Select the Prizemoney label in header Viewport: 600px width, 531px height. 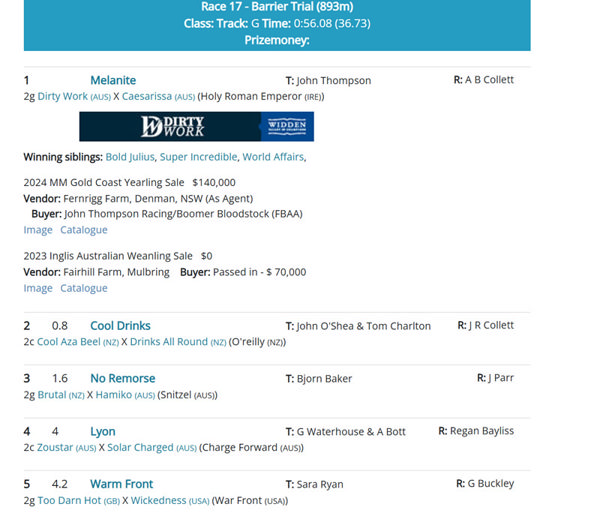click(x=277, y=40)
